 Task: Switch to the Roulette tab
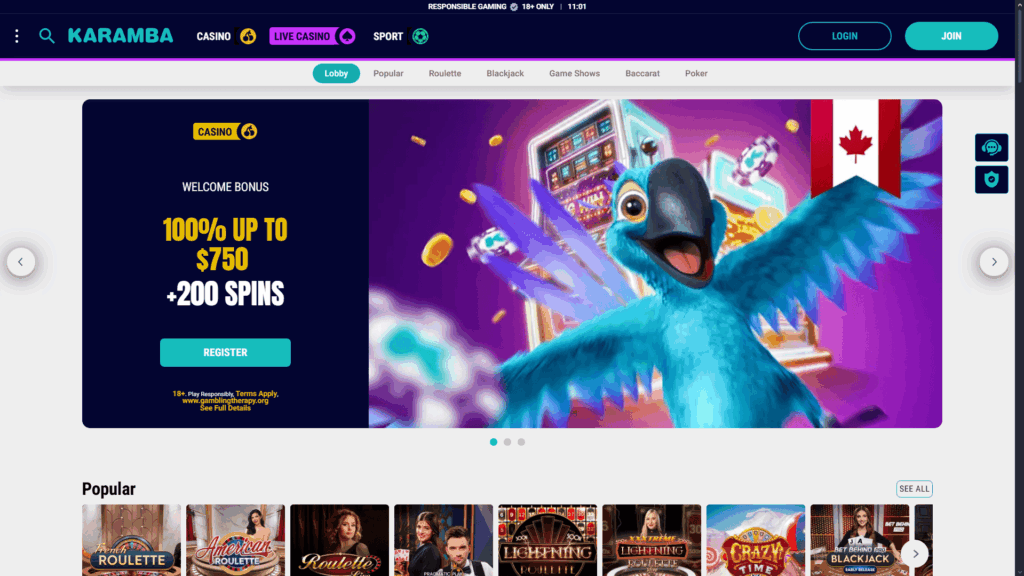[445, 73]
